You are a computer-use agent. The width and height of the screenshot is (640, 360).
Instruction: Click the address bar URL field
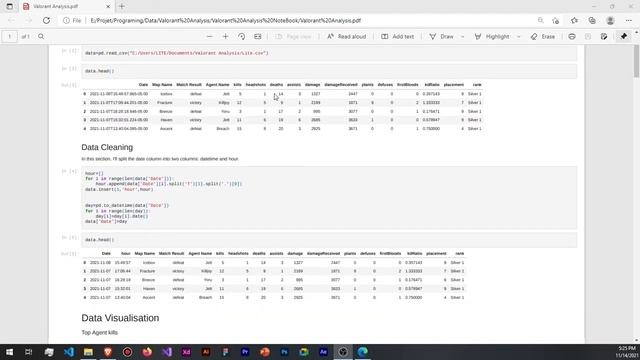[226, 20]
